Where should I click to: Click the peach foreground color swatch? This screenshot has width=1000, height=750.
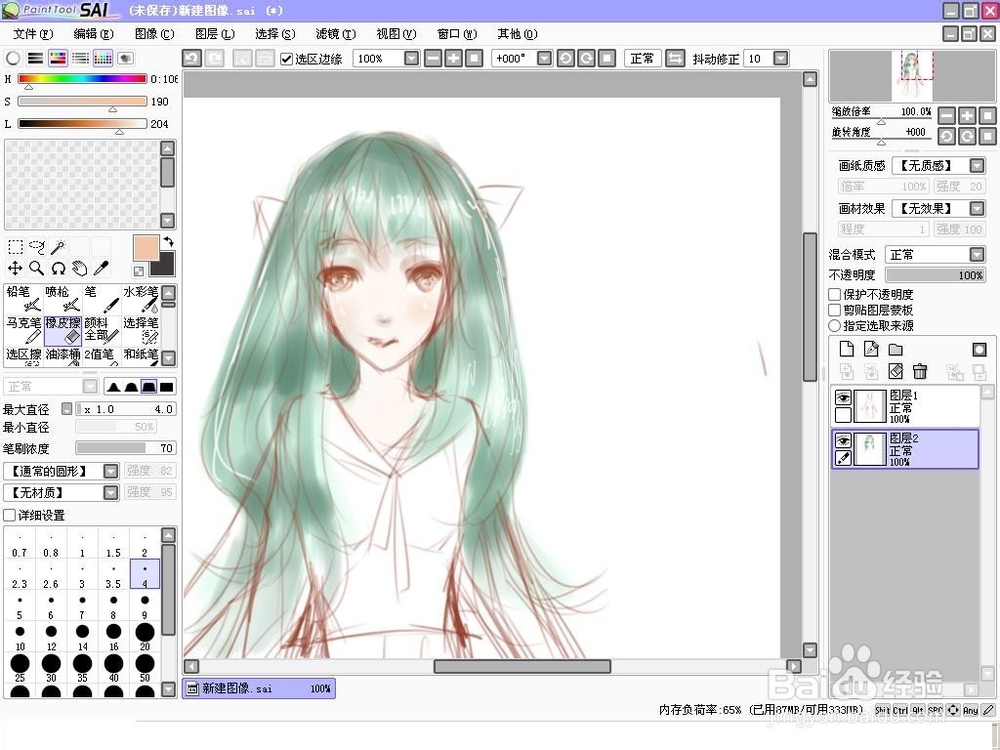pyautogui.click(x=145, y=248)
